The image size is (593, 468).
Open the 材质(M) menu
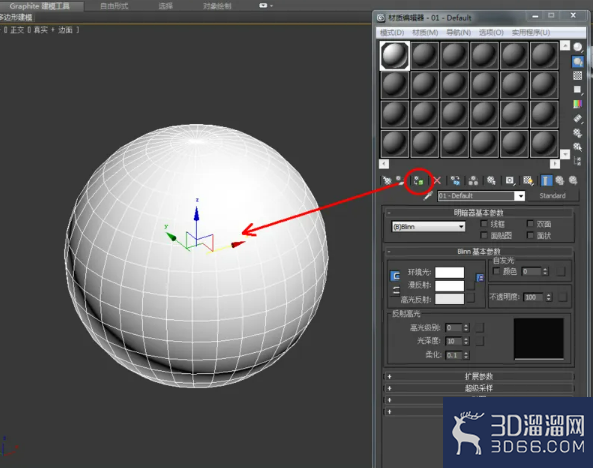click(425, 33)
